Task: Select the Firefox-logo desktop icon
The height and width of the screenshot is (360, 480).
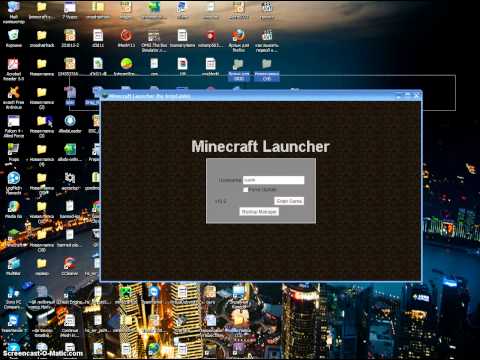Action: [x=239, y=40]
